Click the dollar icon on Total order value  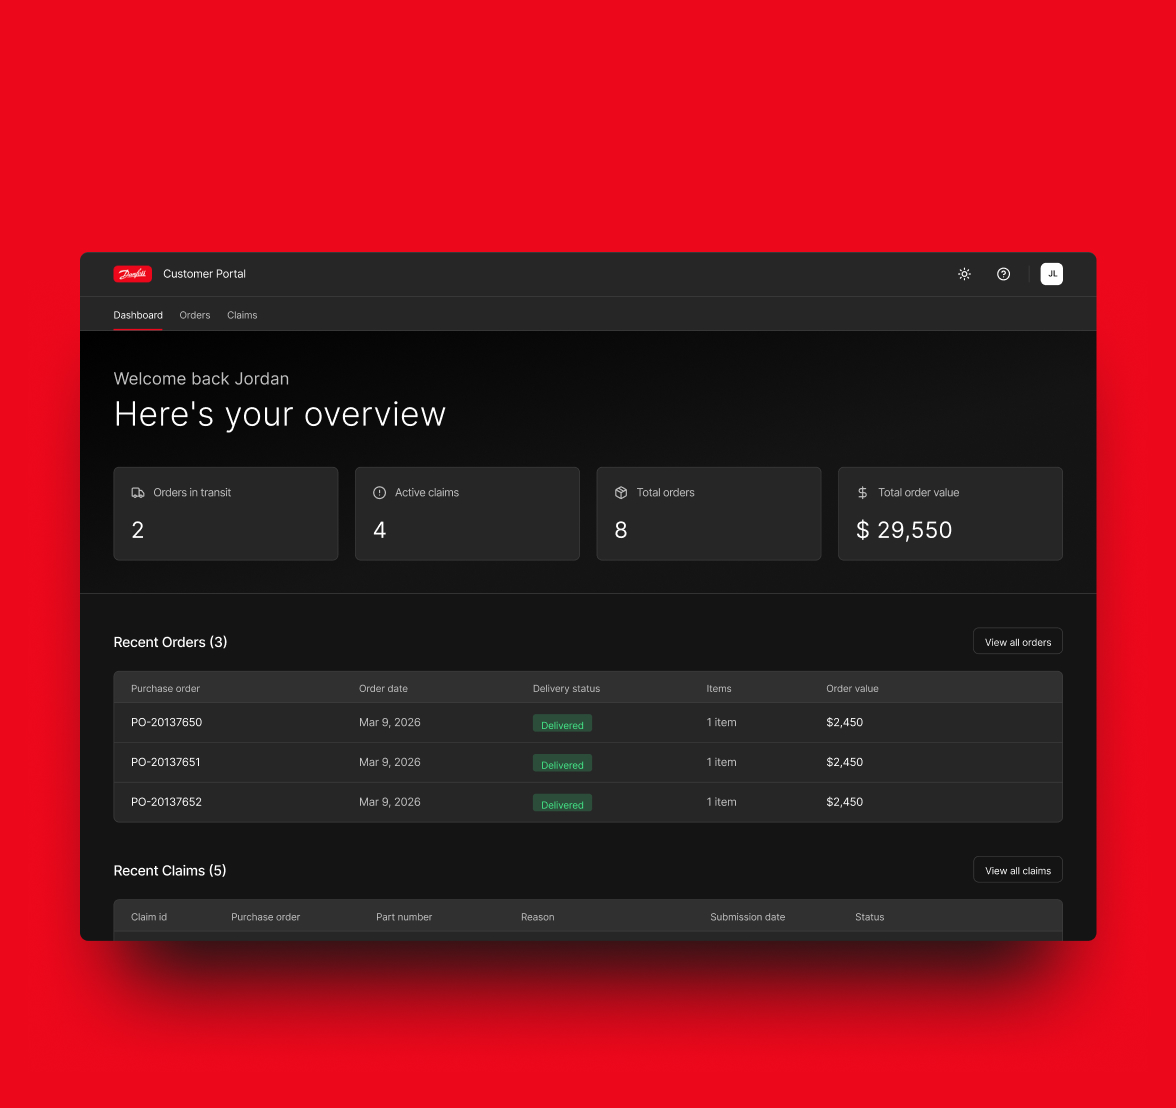coord(862,493)
